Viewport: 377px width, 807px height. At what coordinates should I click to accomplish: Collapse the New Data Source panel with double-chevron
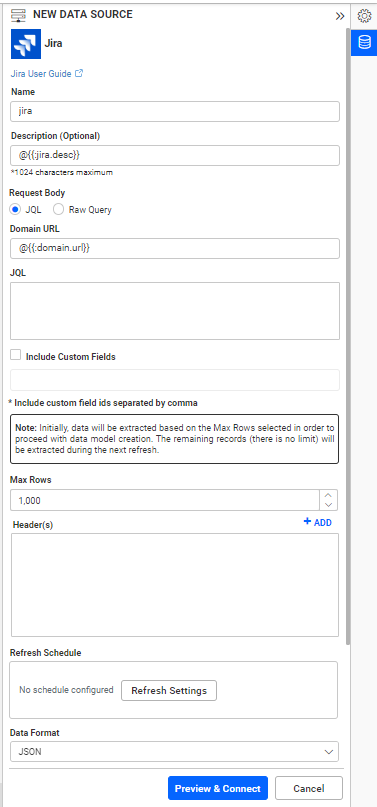(x=339, y=16)
